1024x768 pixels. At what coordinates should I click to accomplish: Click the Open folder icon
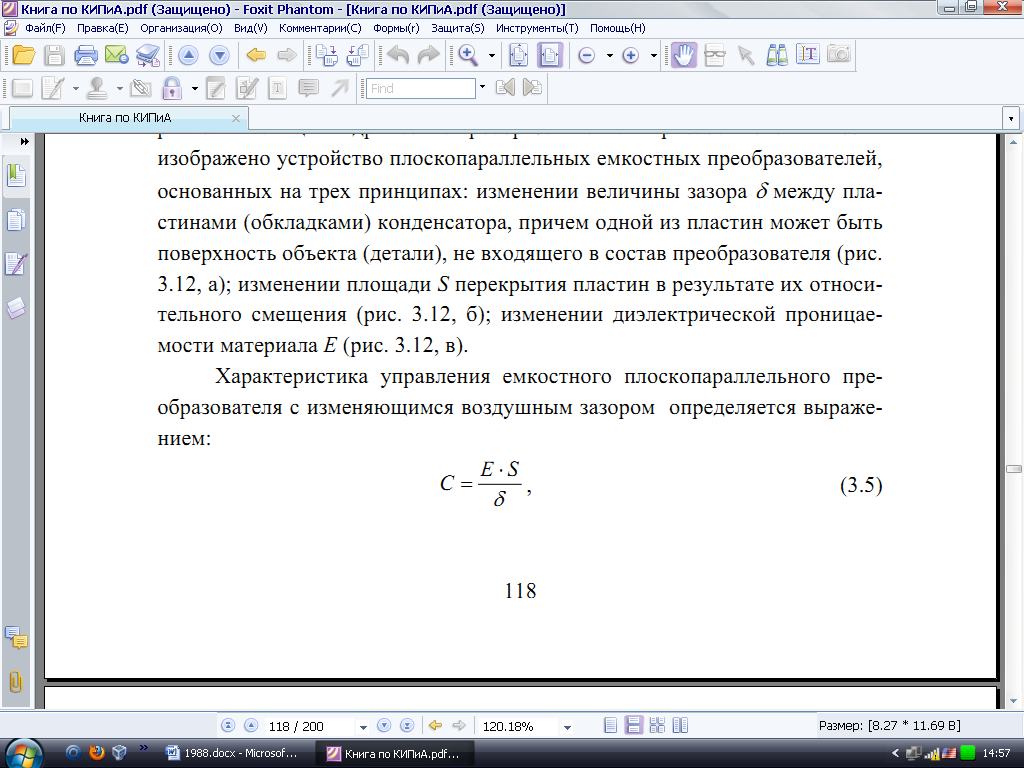pos(23,56)
